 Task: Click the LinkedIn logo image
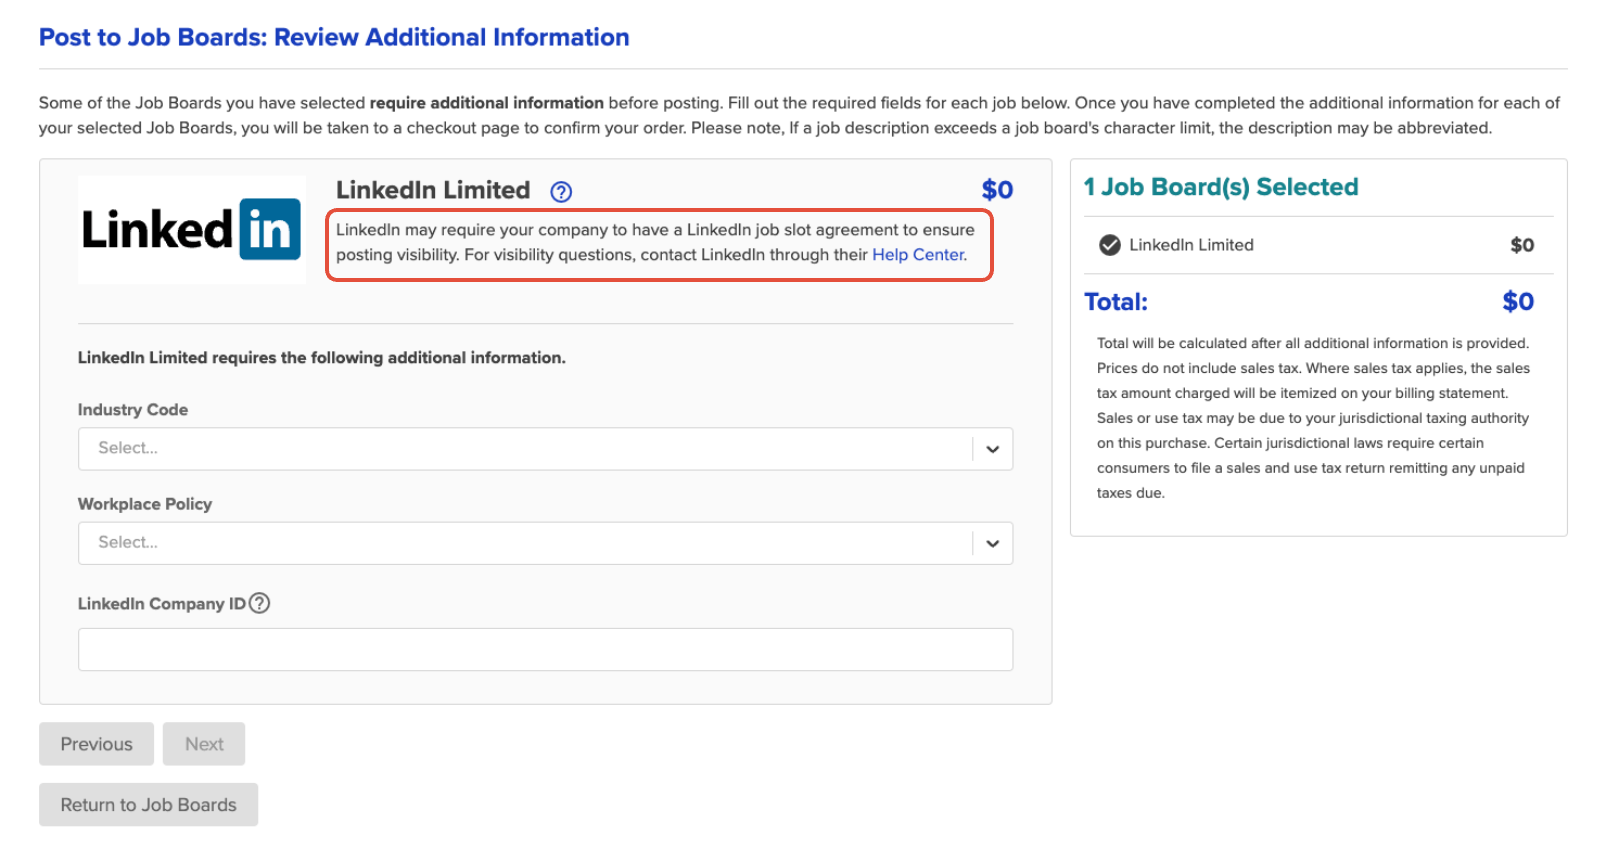pyautogui.click(x=192, y=230)
